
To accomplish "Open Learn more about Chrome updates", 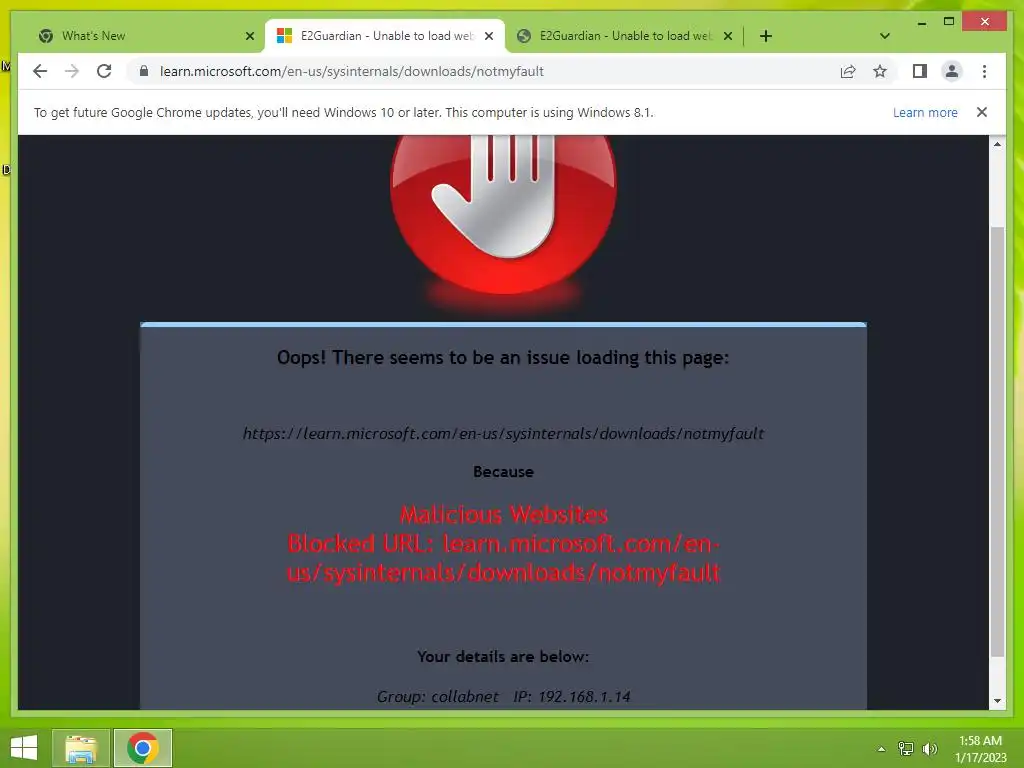I will coord(925,112).
